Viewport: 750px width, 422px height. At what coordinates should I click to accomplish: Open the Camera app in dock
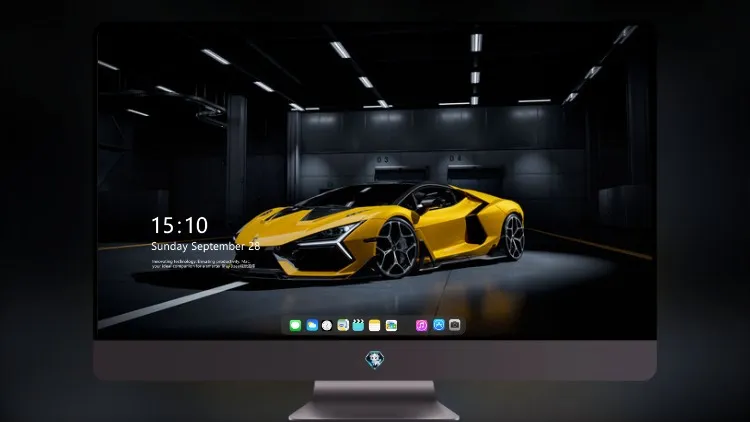click(455, 325)
